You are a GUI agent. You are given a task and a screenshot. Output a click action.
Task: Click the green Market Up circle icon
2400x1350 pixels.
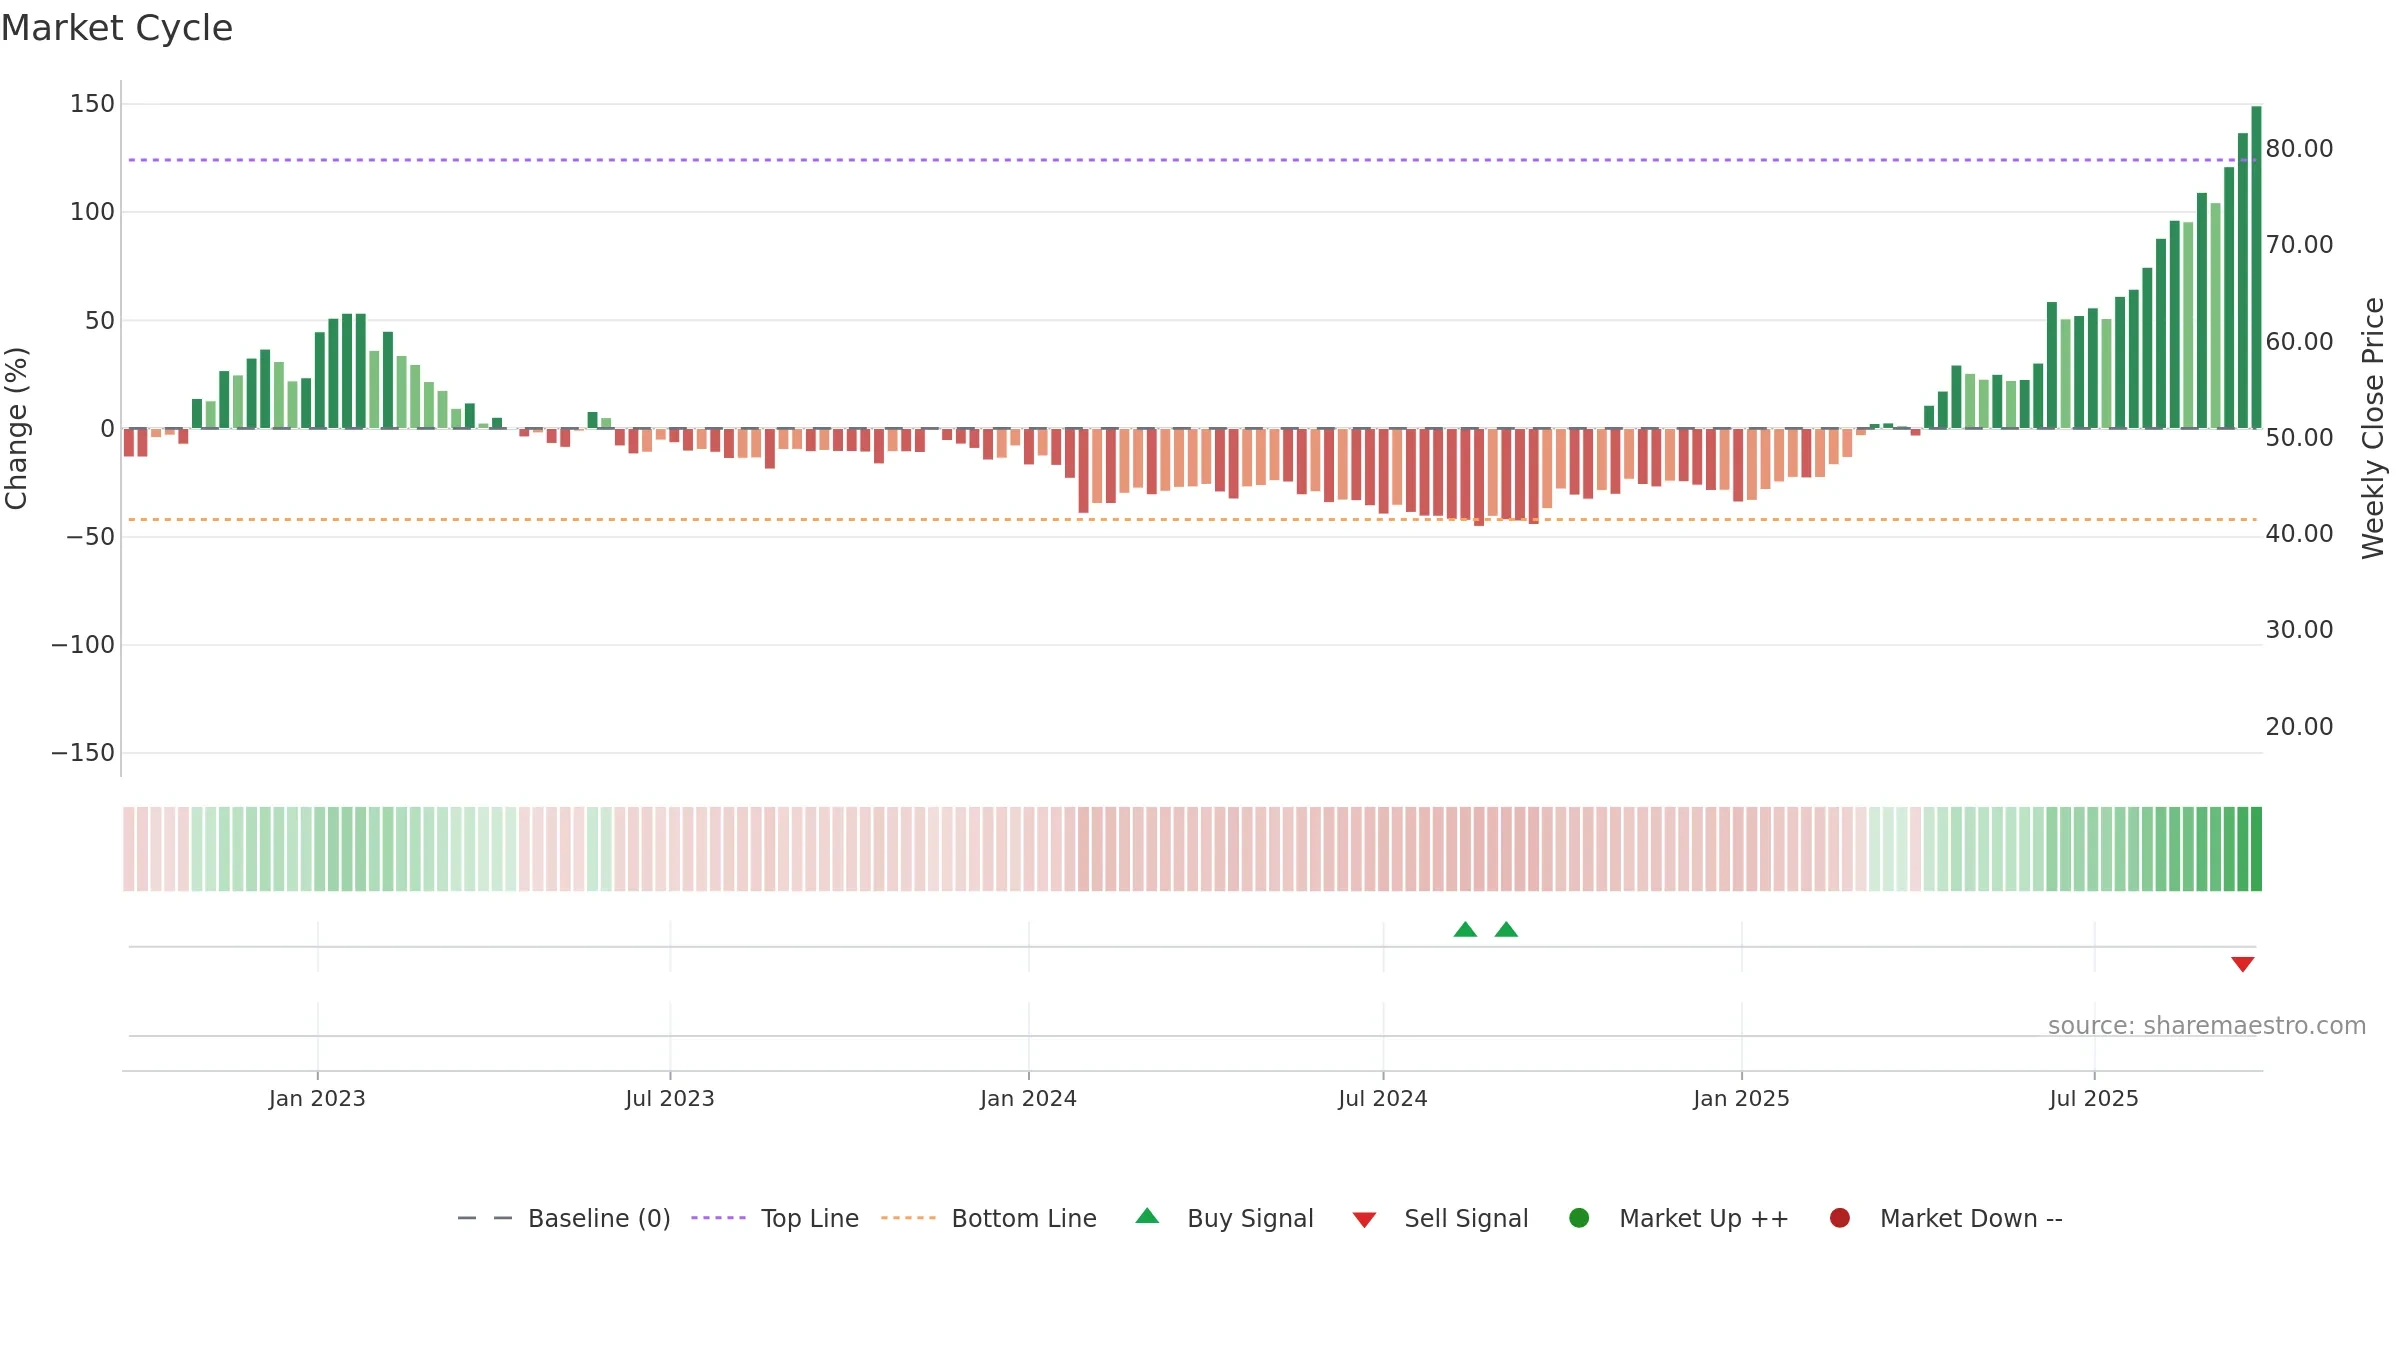tap(1579, 1218)
